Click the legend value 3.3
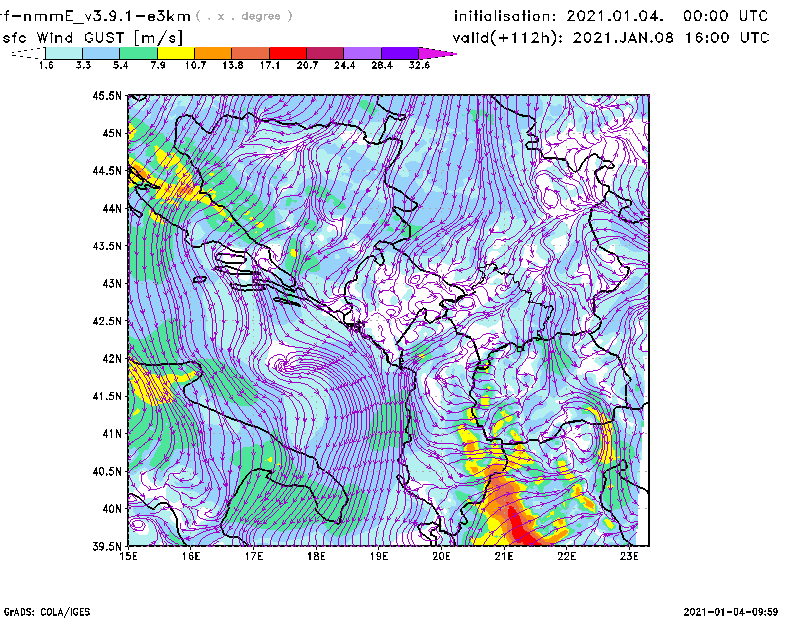The height and width of the screenshot is (618, 800). pyautogui.click(x=83, y=65)
